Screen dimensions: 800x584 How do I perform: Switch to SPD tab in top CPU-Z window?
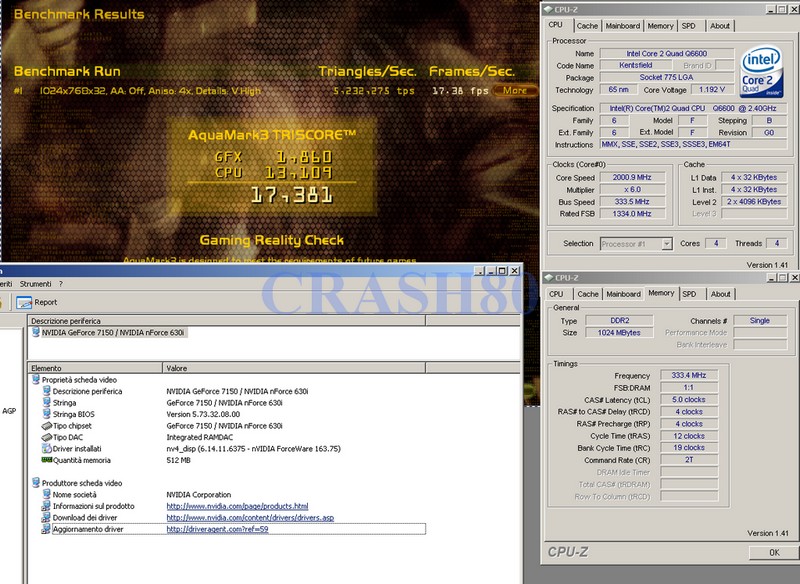click(689, 26)
